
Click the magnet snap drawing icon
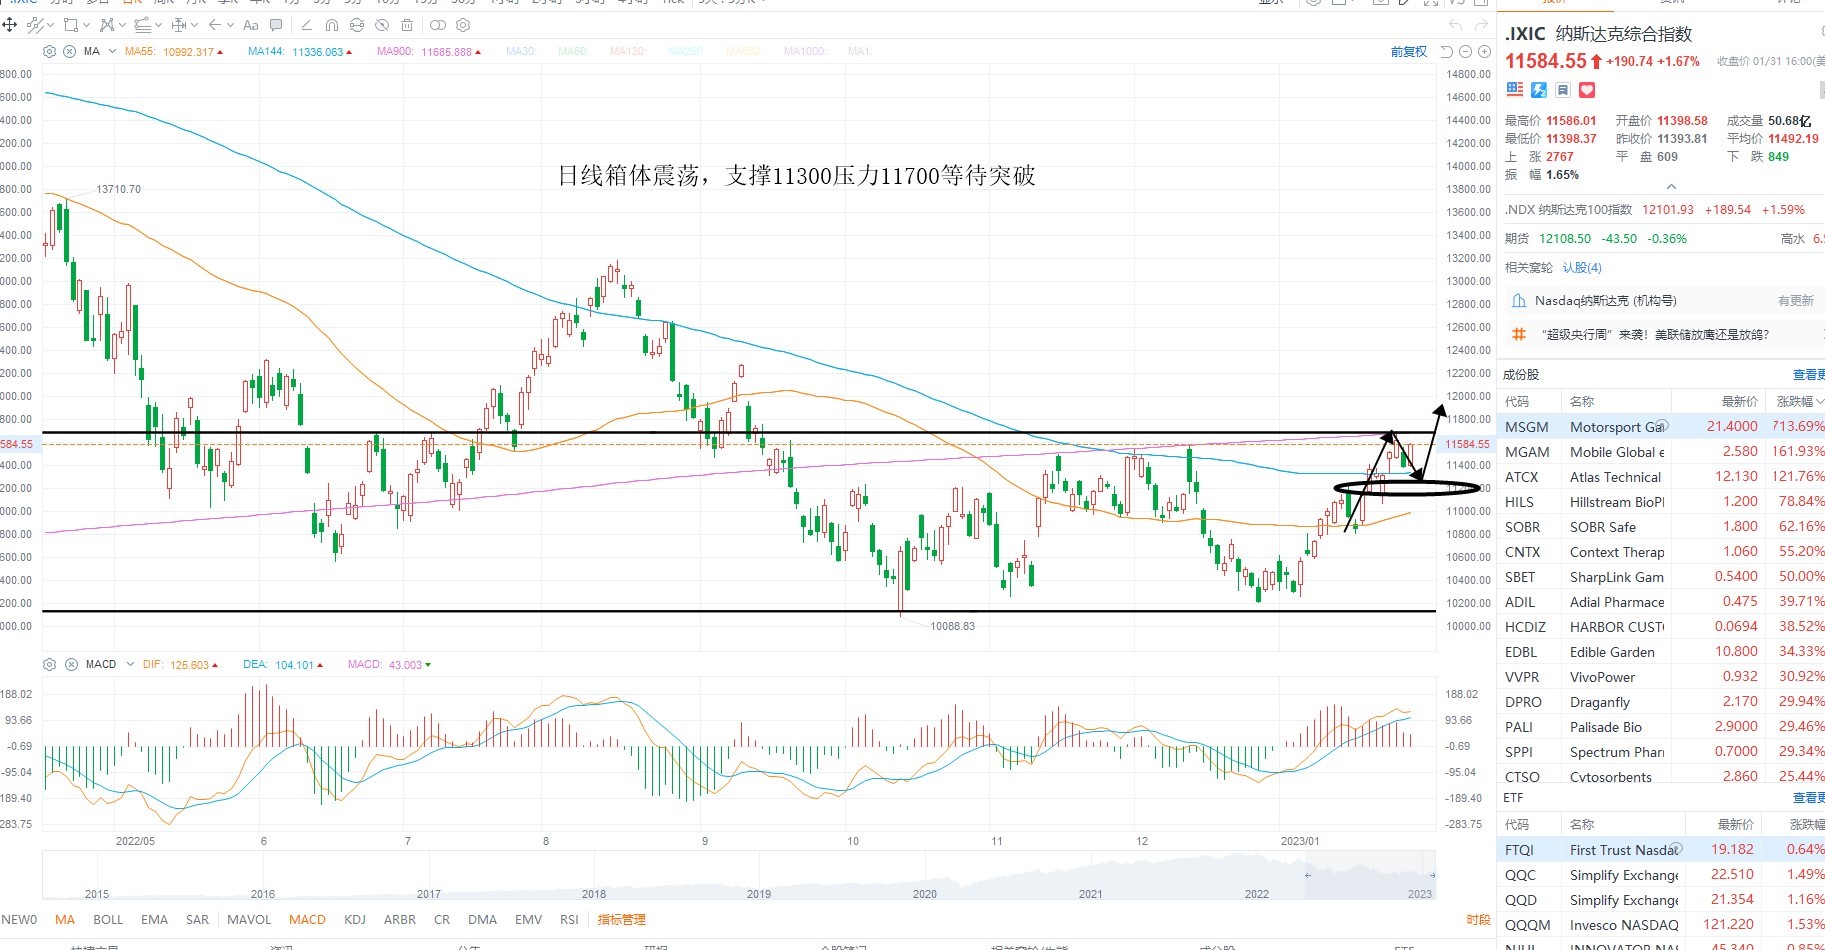(x=331, y=25)
